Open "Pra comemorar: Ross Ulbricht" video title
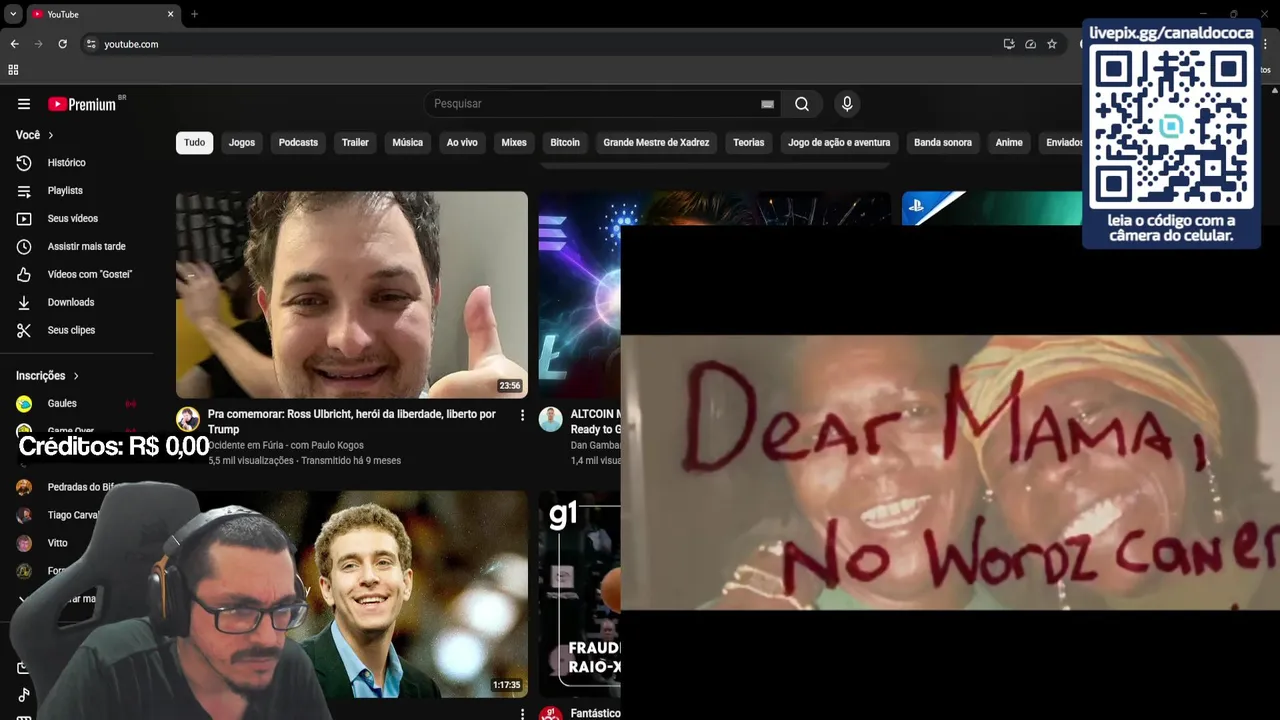1280x720 pixels. pyautogui.click(x=351, y=422)
